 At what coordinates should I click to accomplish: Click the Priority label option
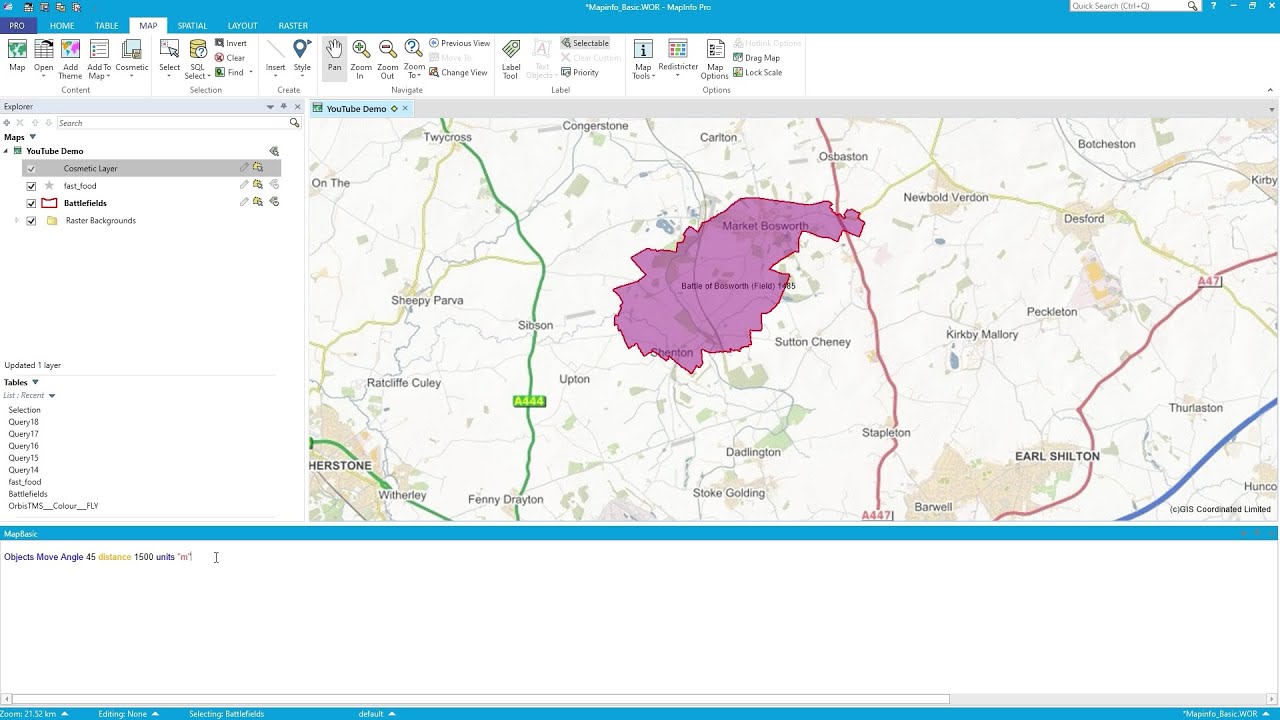pos(580,72)
